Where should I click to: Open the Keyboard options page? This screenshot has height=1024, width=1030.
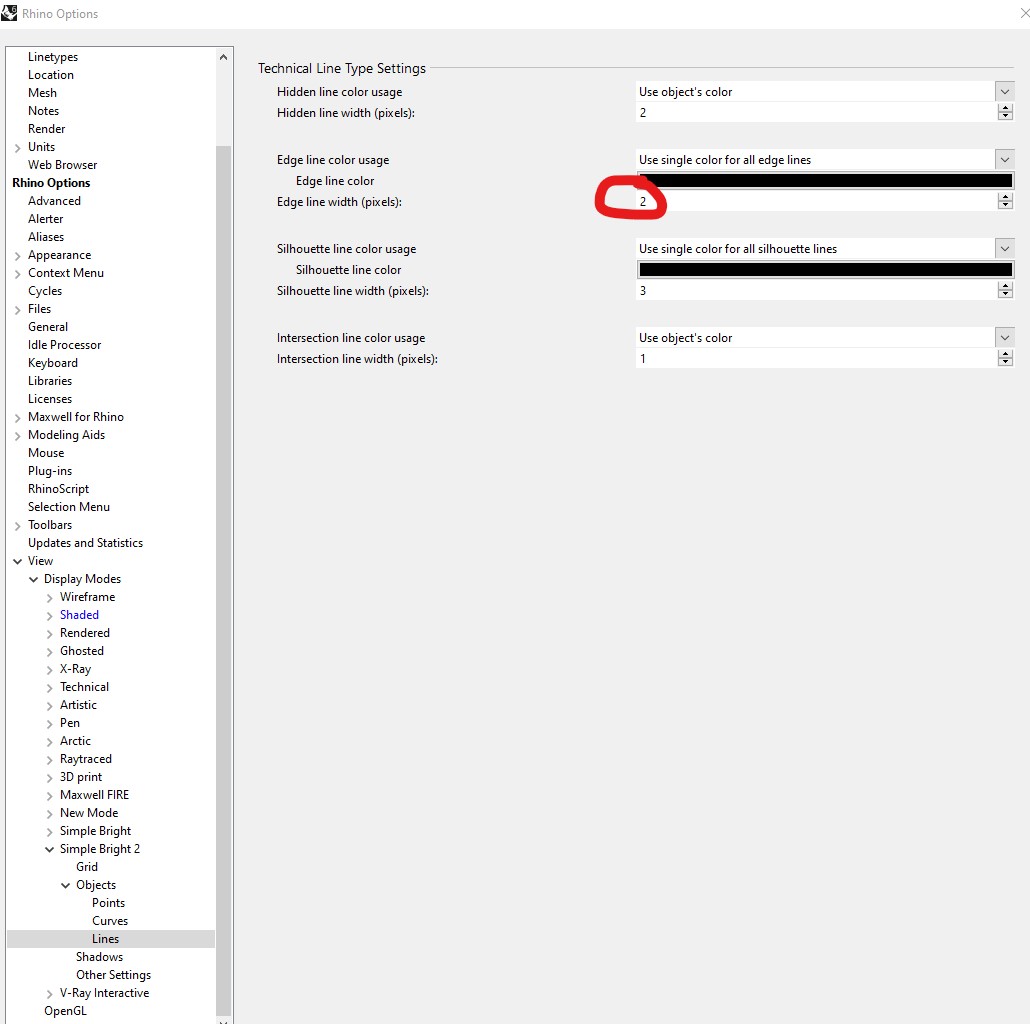pos(53,363)
